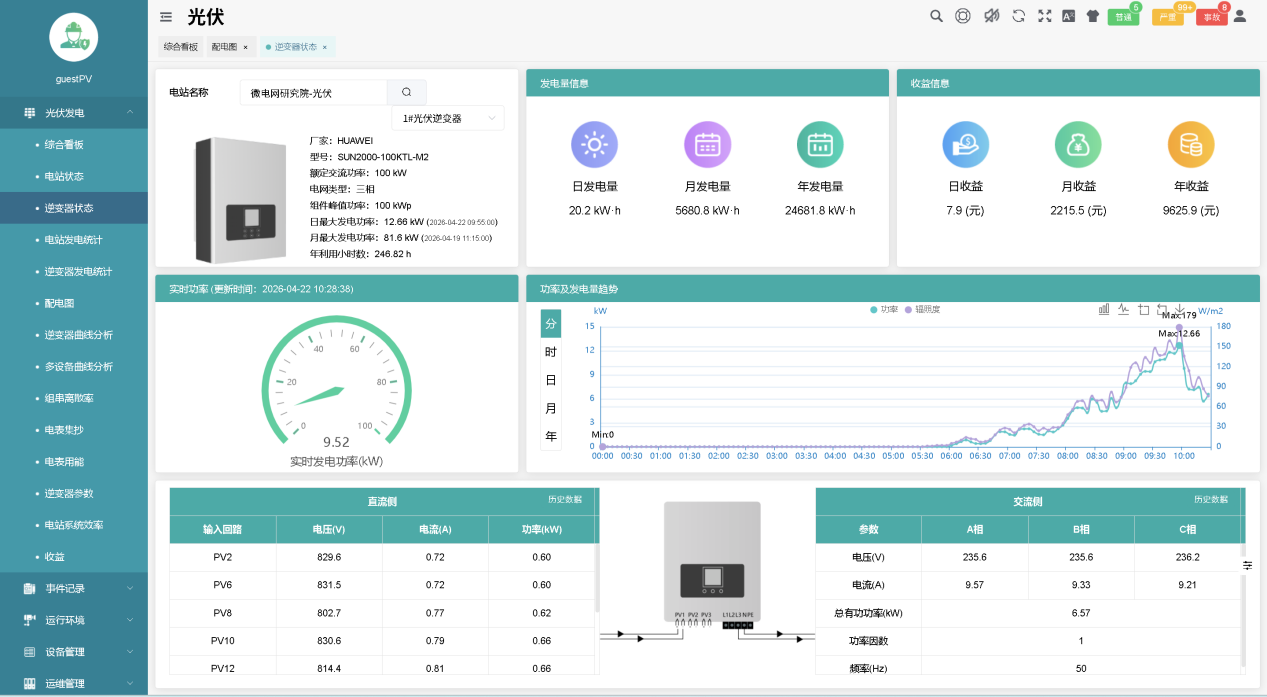This screenshot has height=697, width=1267.
Task: Click the refresh page icon
Action: click(1018, 16)
